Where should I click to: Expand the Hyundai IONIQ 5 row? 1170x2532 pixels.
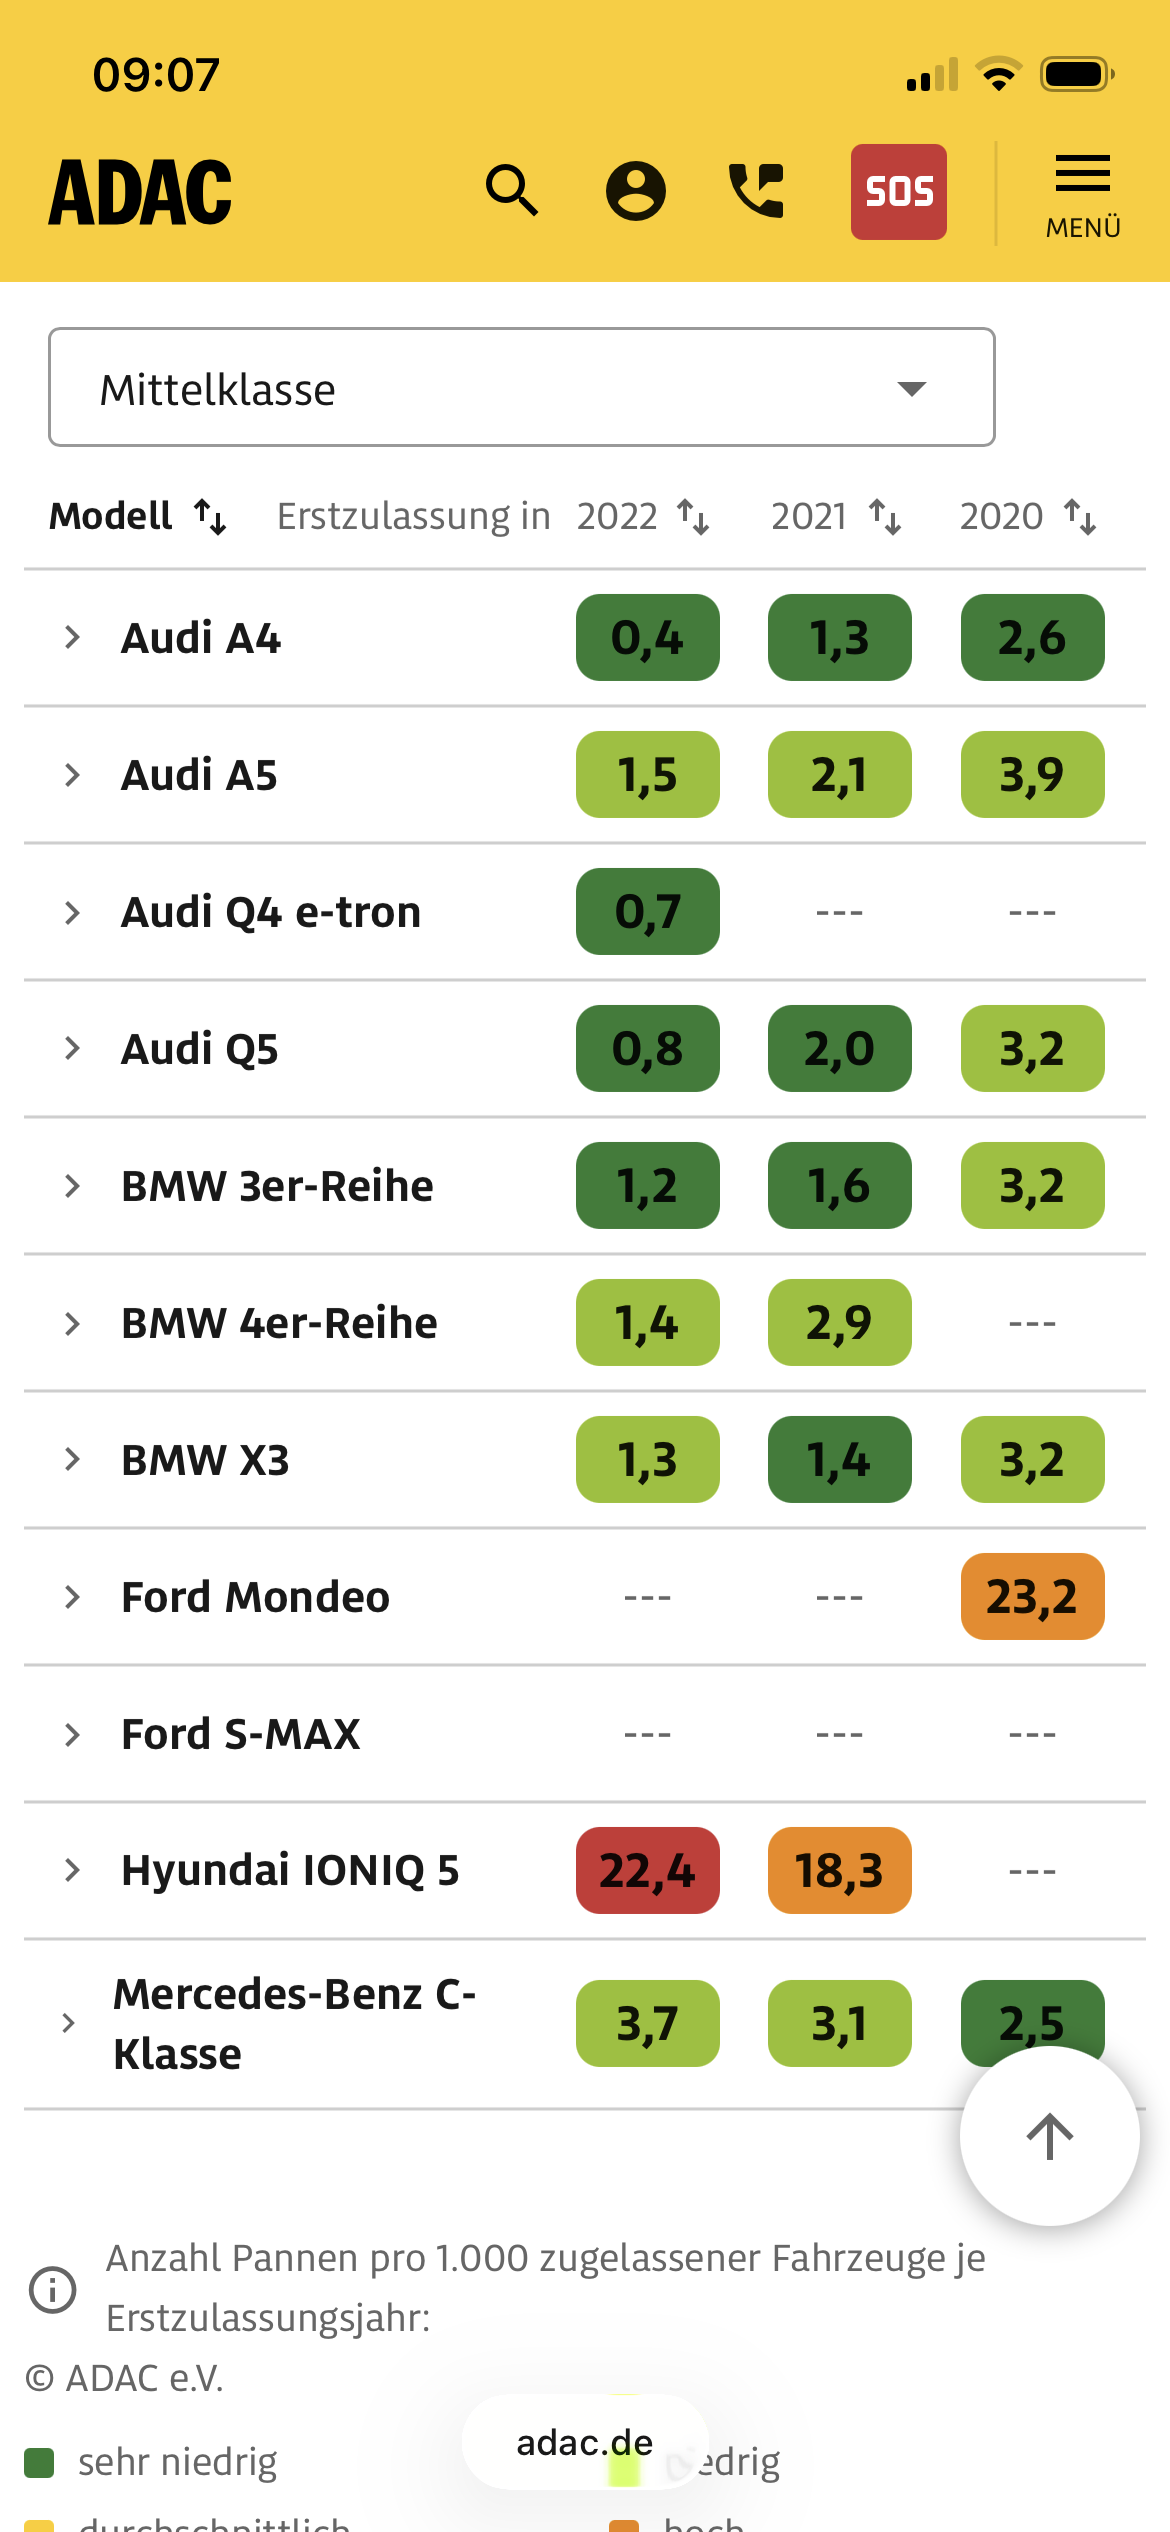tap(72, 1870)
